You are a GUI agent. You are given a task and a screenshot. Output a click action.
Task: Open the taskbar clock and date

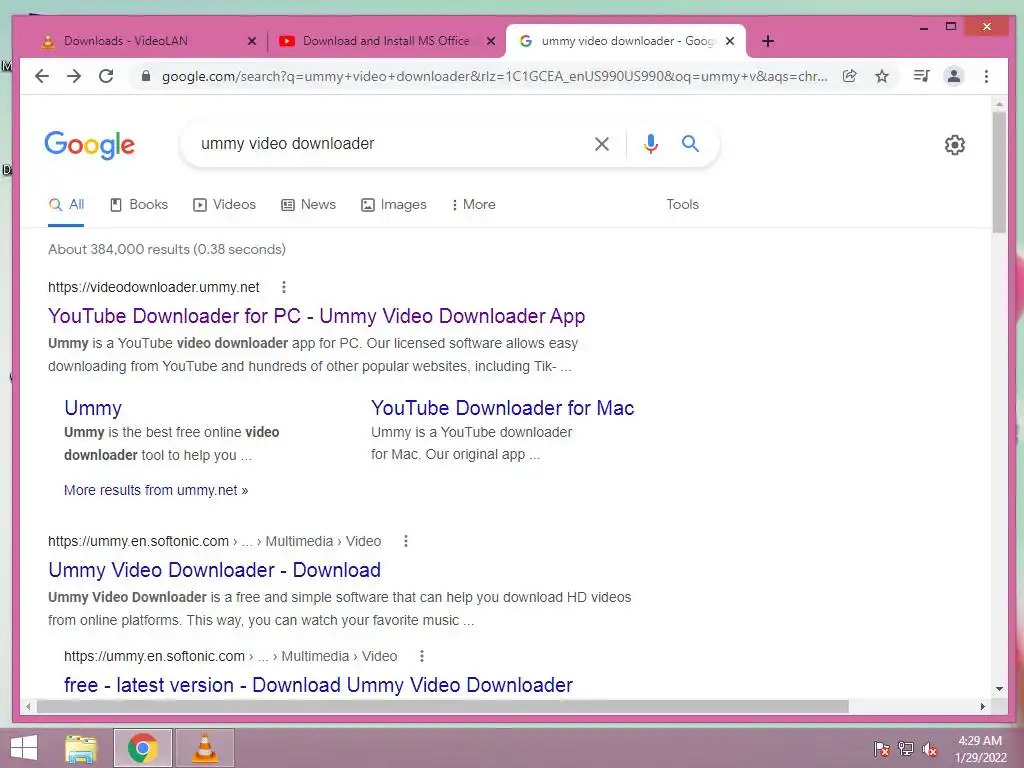pyautogui.click(x=980, y=749)
